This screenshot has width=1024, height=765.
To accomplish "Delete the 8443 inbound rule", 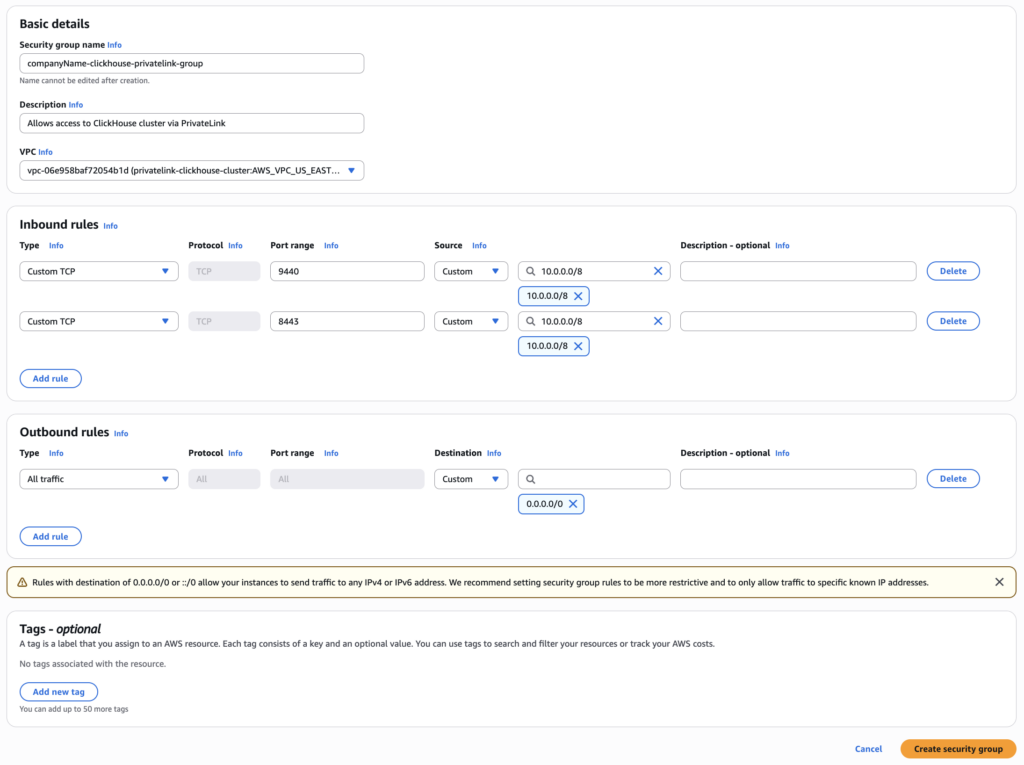I will pos(952,321).
